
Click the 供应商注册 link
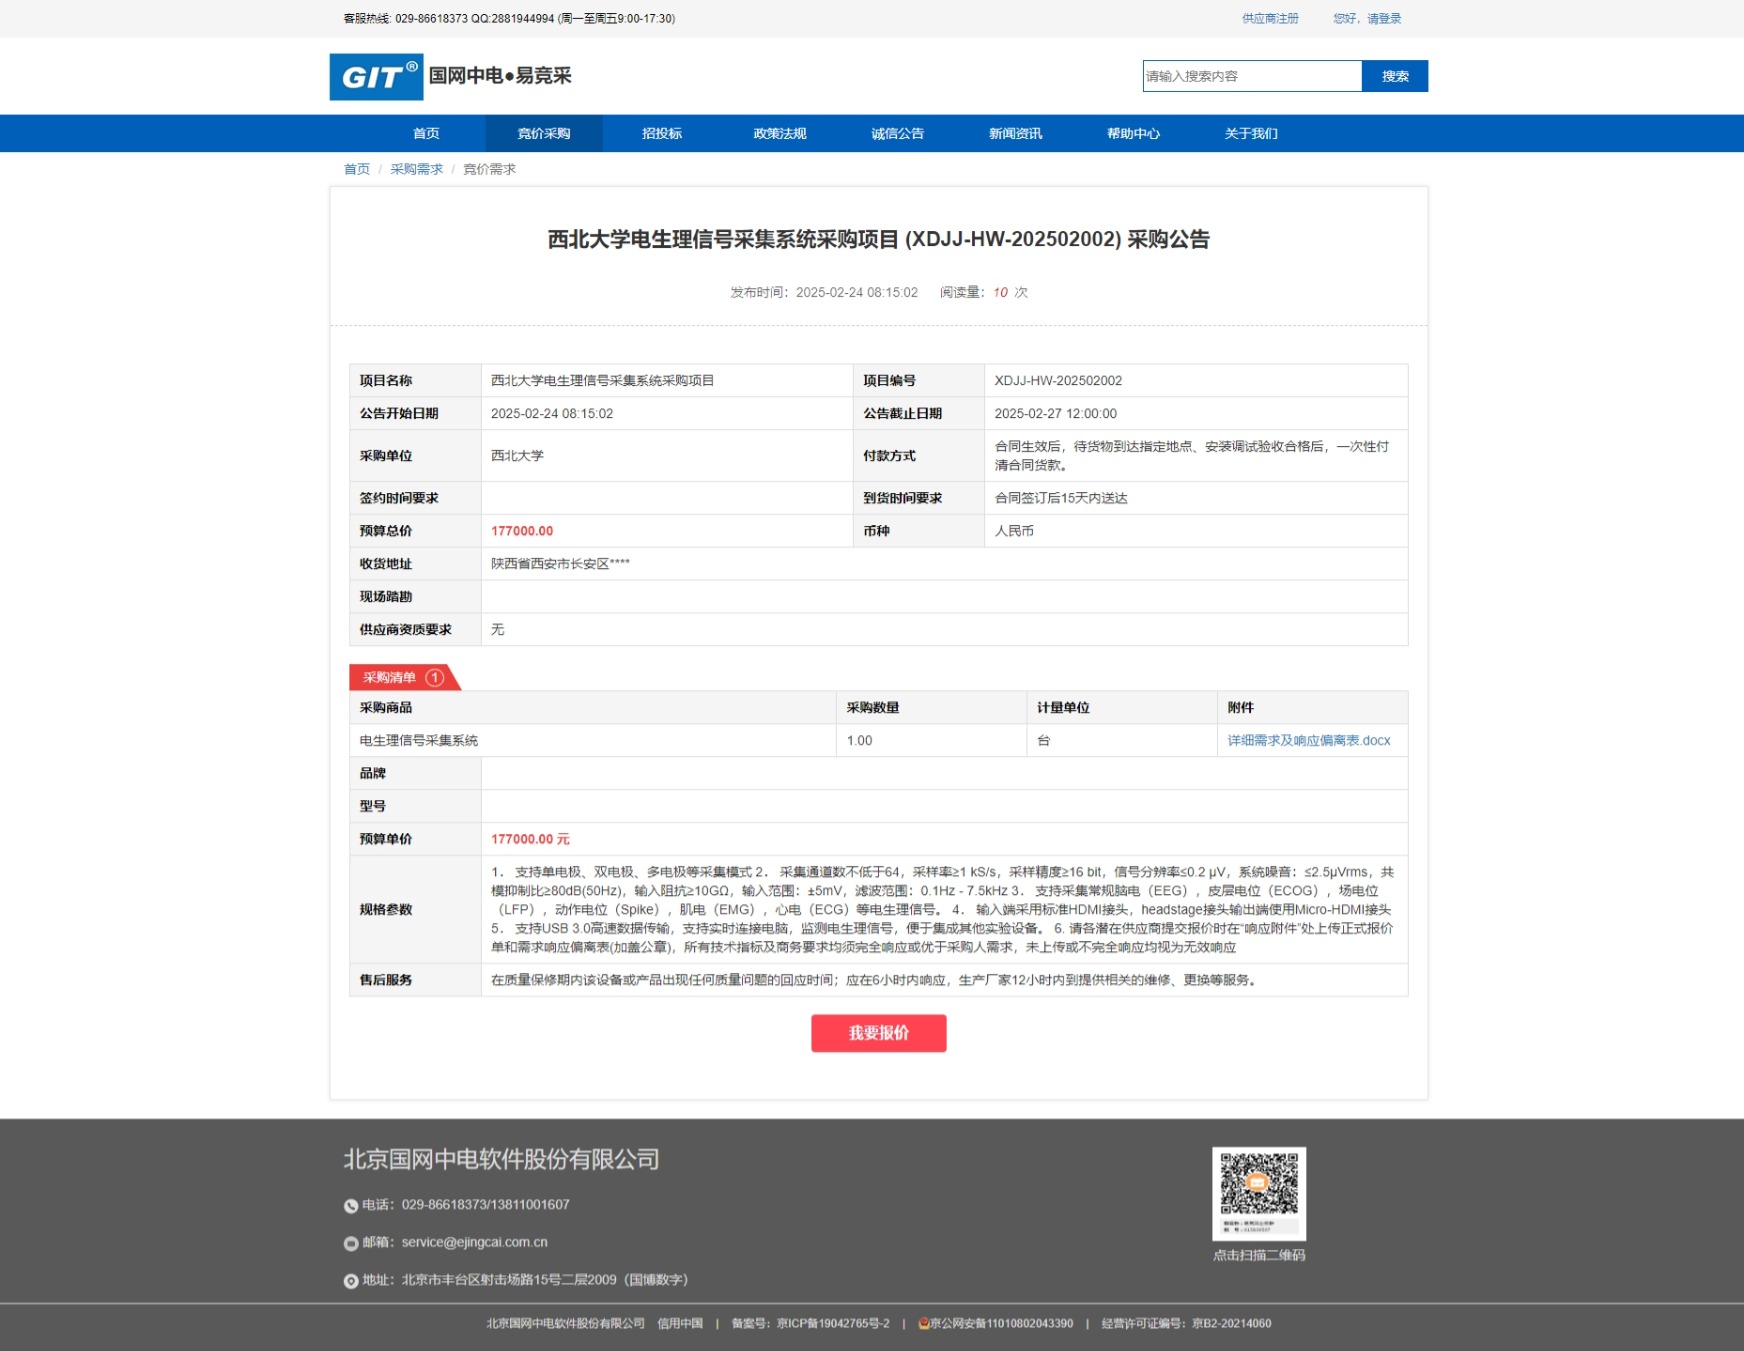point(1270,19)
